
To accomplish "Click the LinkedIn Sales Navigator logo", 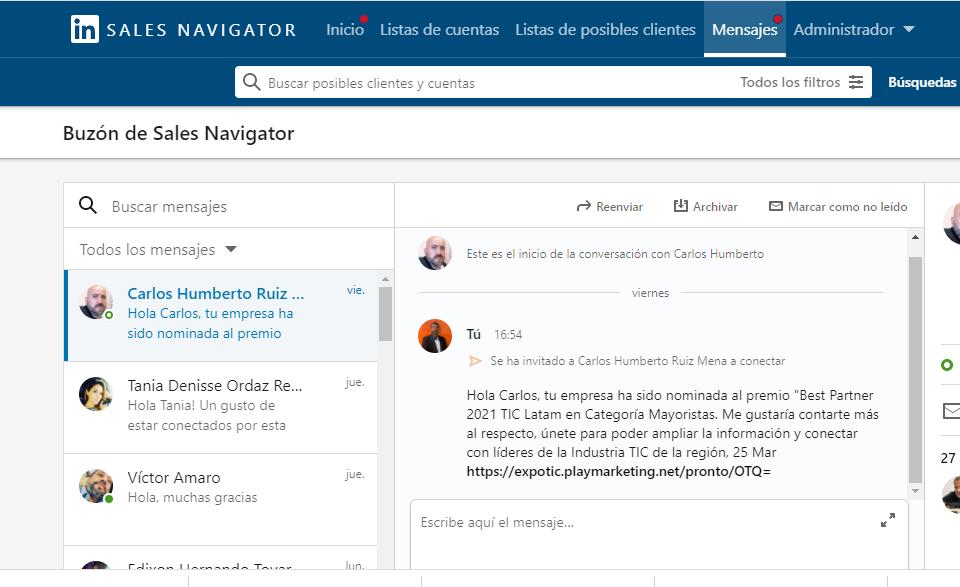I will 183,29.
